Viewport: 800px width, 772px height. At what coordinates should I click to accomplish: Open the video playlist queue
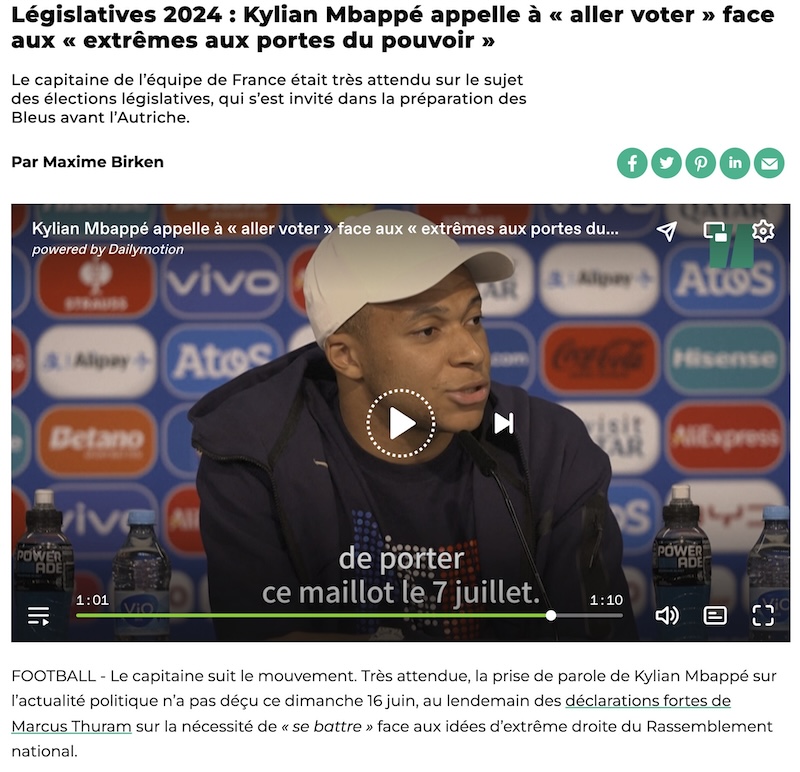[39, 616]
